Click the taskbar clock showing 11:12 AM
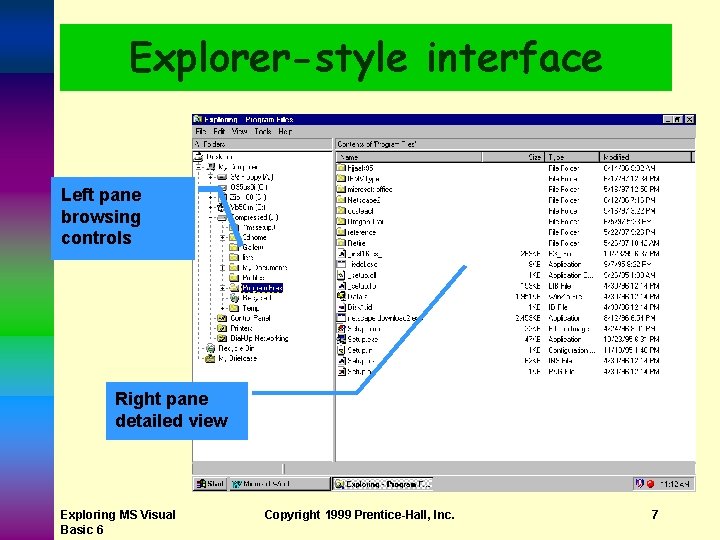Viewport: 720px width, 540px height. (x=674, y=484)
